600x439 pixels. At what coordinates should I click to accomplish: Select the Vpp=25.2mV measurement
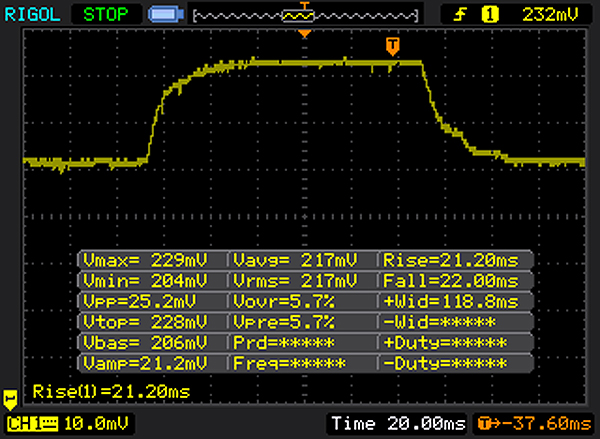tap(151, 301)
